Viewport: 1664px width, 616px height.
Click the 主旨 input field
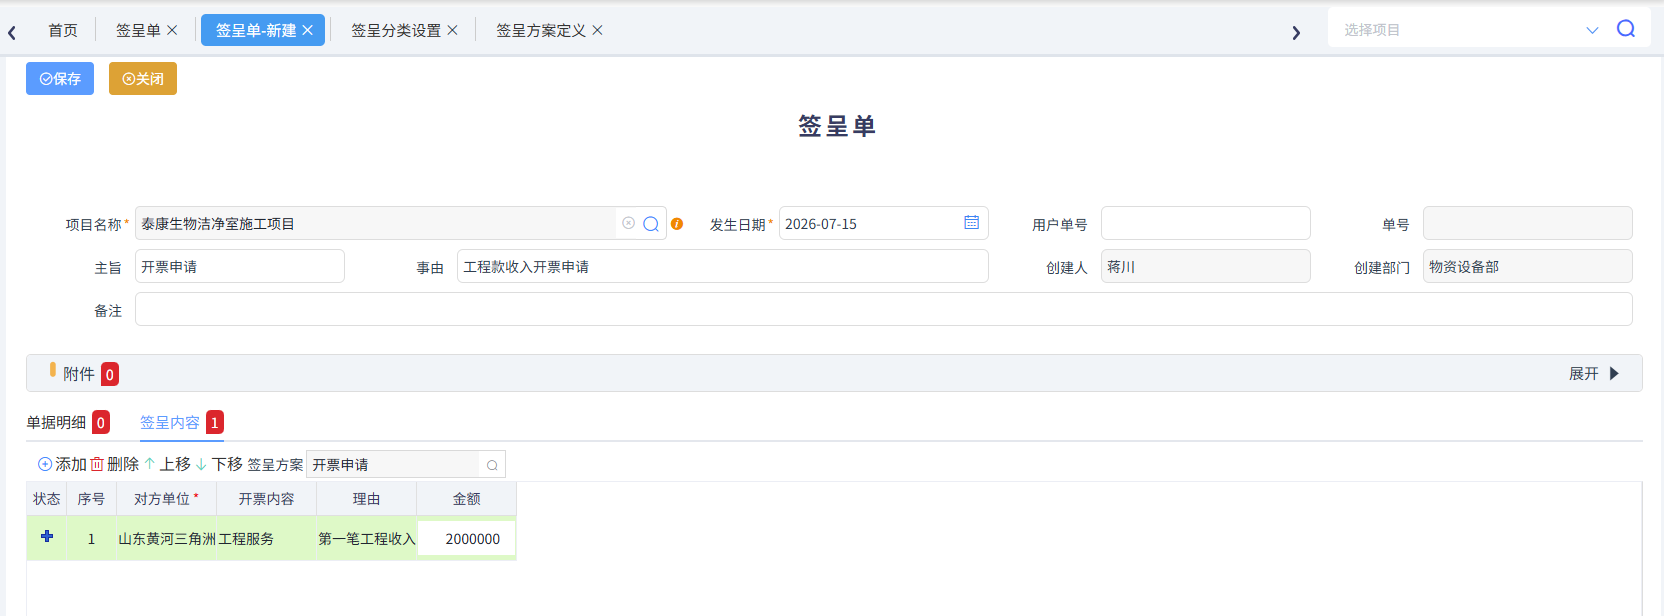point(240,266)
